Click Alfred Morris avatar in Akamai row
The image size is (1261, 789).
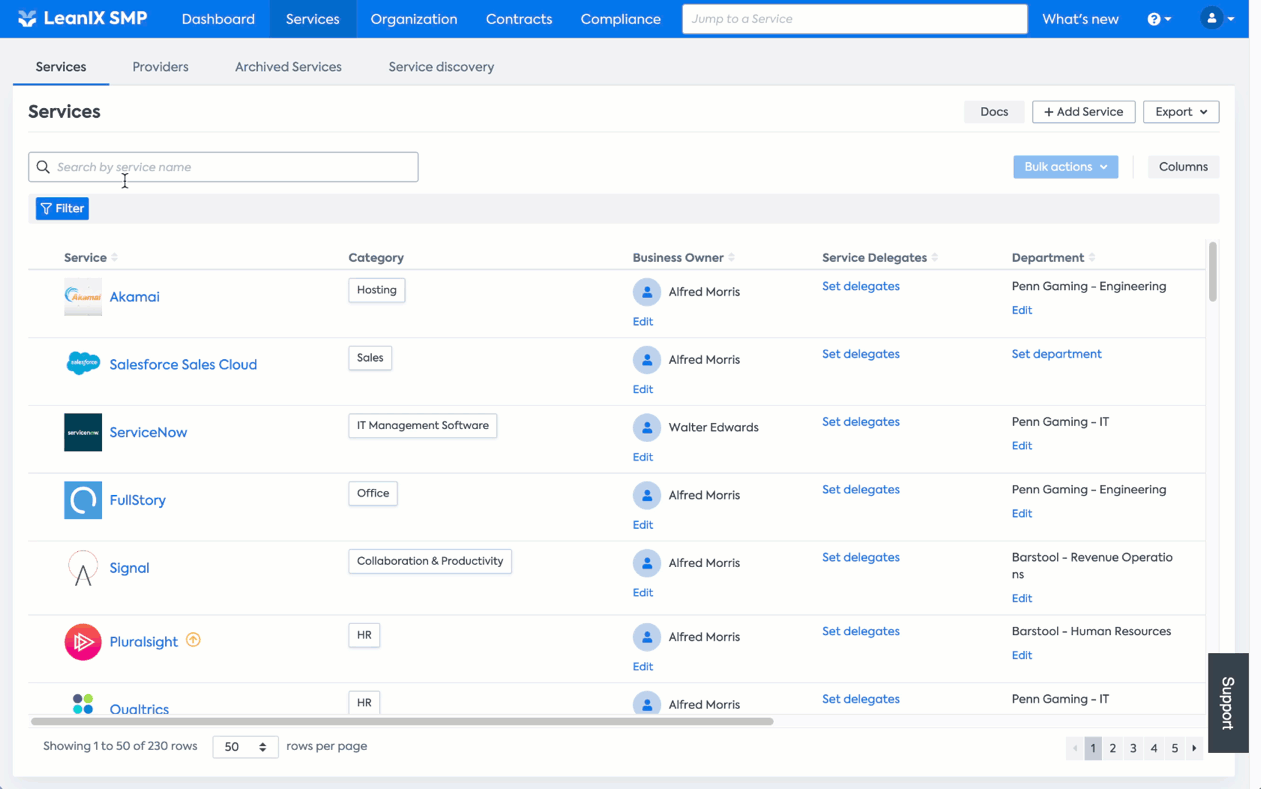click(x=647, y=292)
